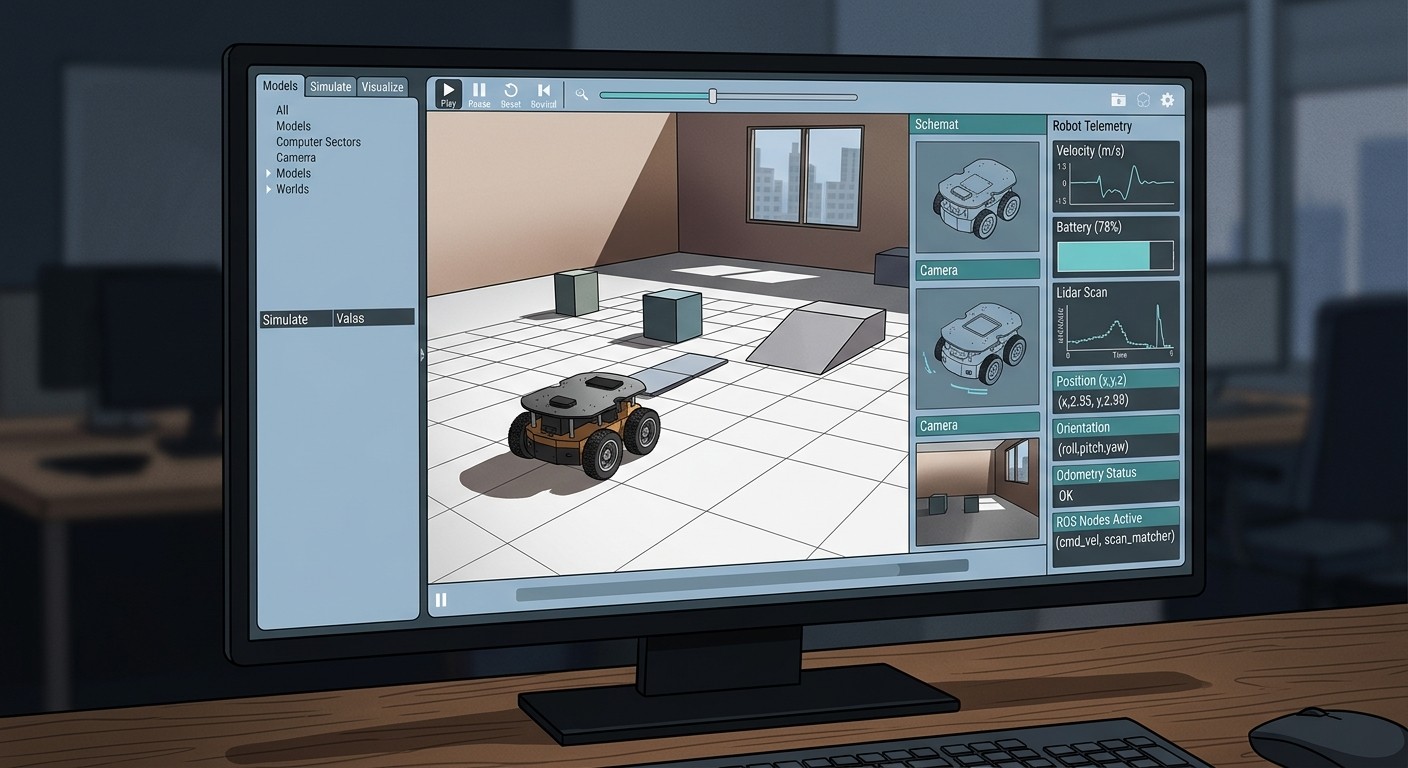1408x768 pixels.
Task: Open settings with the gear icon
Action: (1167, 100)
